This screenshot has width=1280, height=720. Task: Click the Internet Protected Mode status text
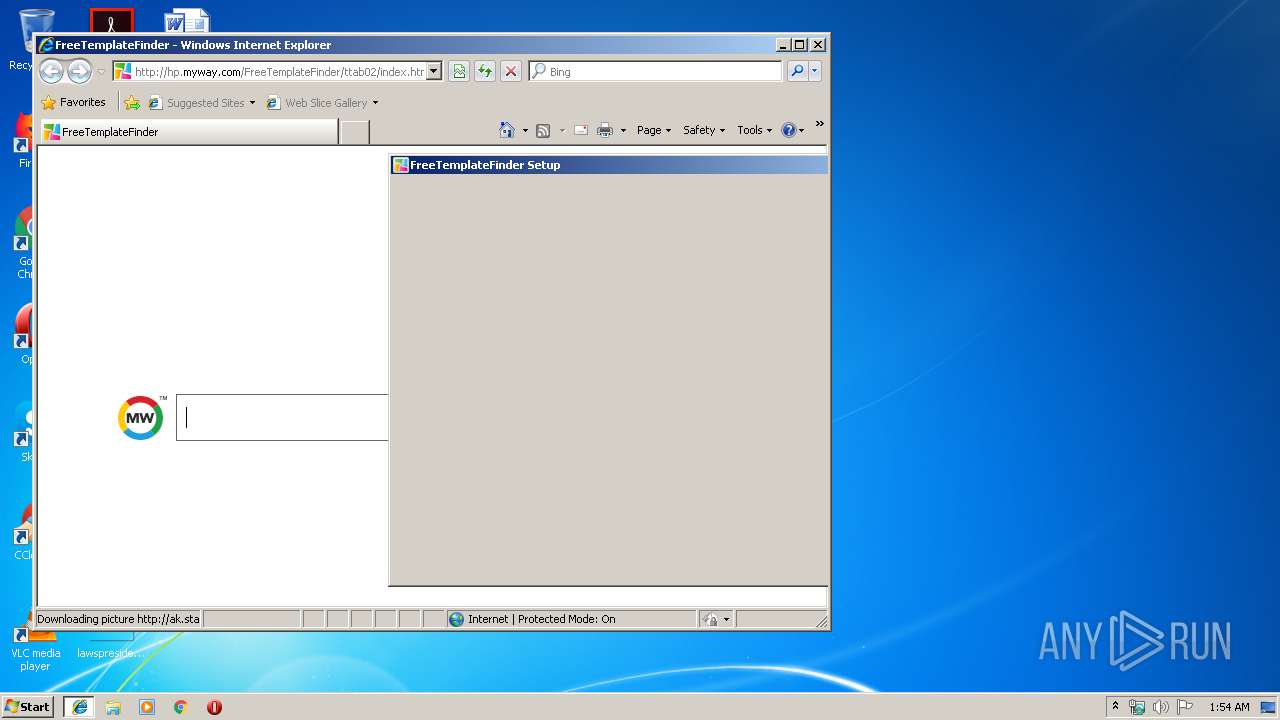coord(541,619)
